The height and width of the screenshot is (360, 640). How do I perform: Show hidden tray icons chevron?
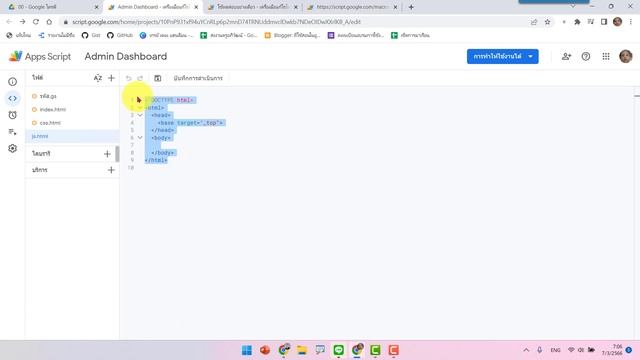pyautogui.click(x=526, y=350)
